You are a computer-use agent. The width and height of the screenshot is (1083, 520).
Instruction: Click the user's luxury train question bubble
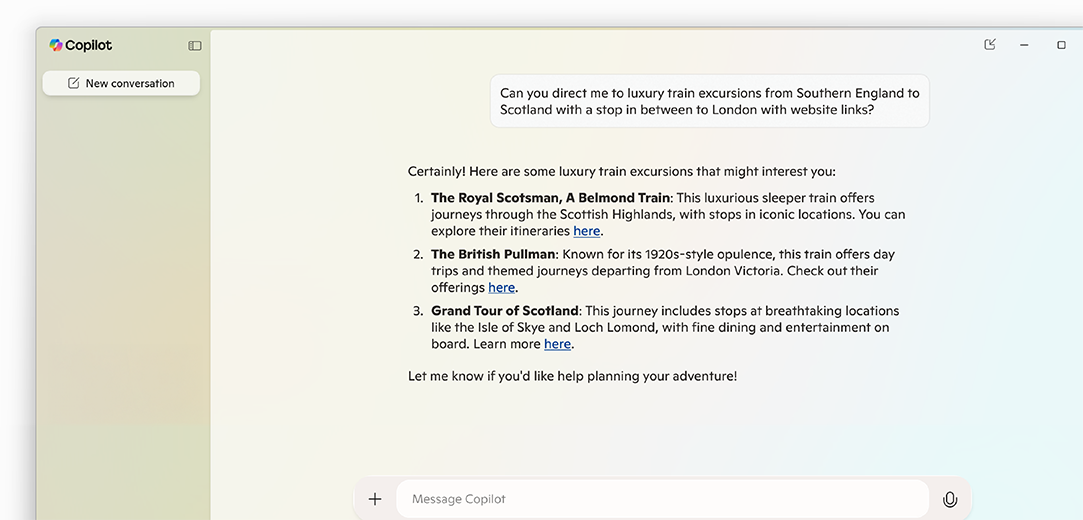tap(709, 101)
